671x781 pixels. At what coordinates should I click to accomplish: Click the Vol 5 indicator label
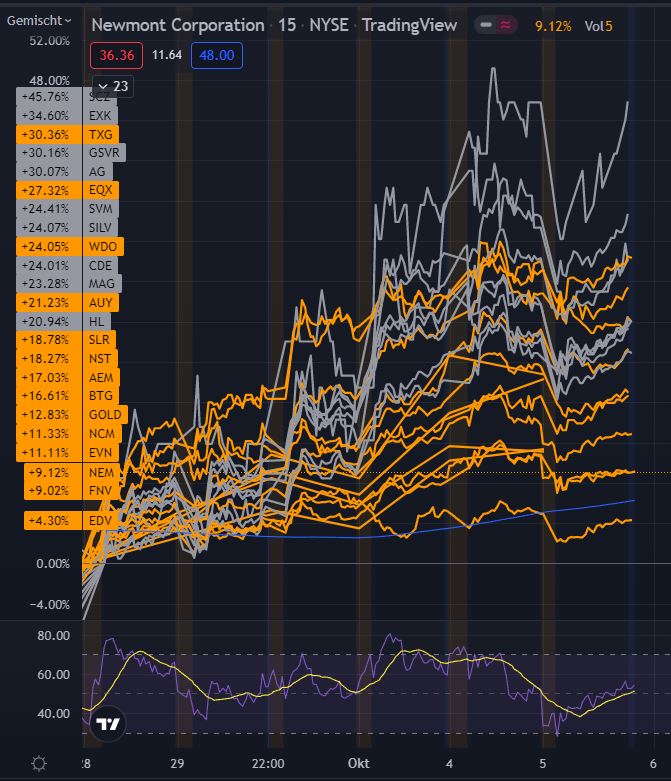tap(598, 26)
